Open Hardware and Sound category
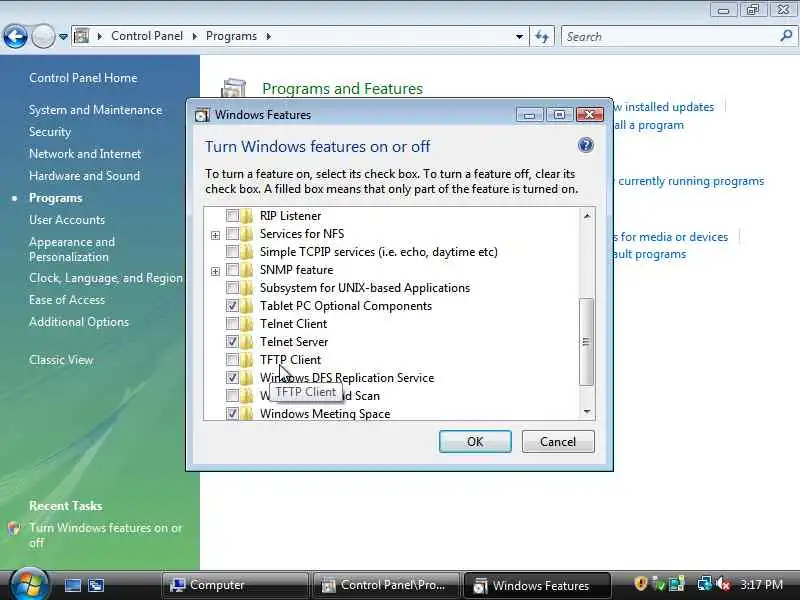Viewport: 800px width, 600px height. pos(84,176)
